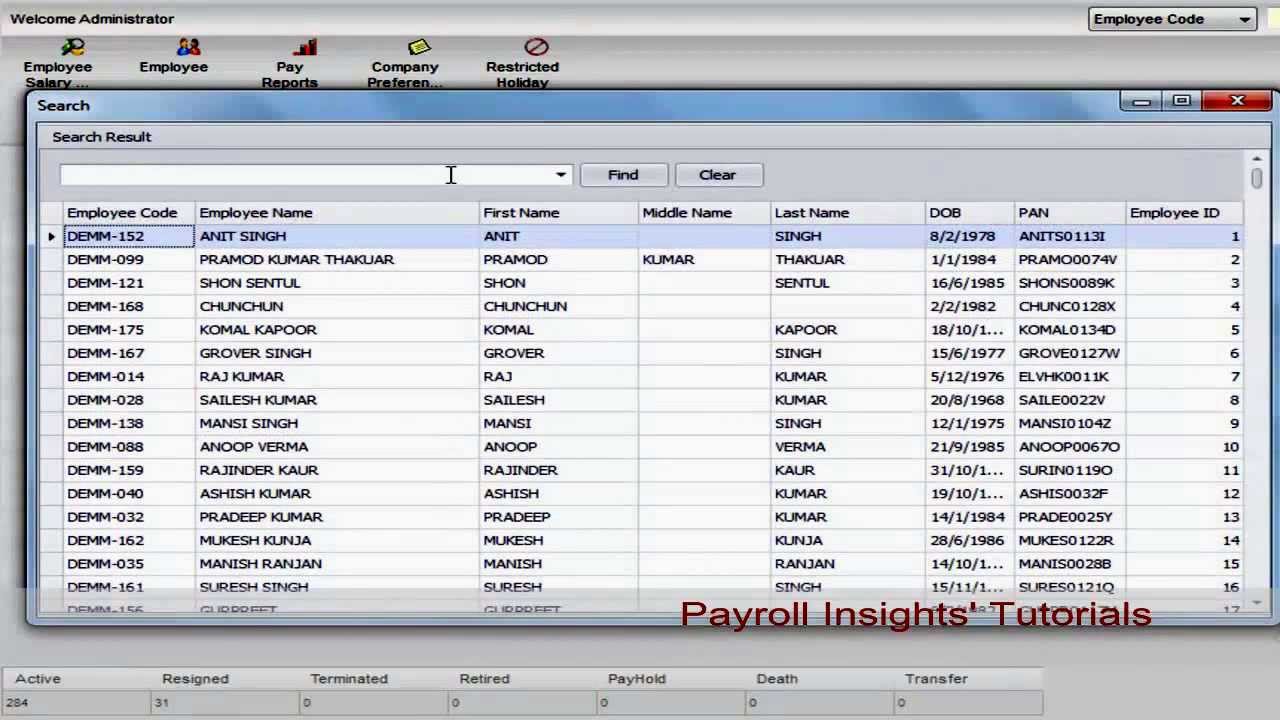Open the Restricted Holiday icon
This screenshot has width=1280, height=720.
pyautogui.click(x=523, y=63)
